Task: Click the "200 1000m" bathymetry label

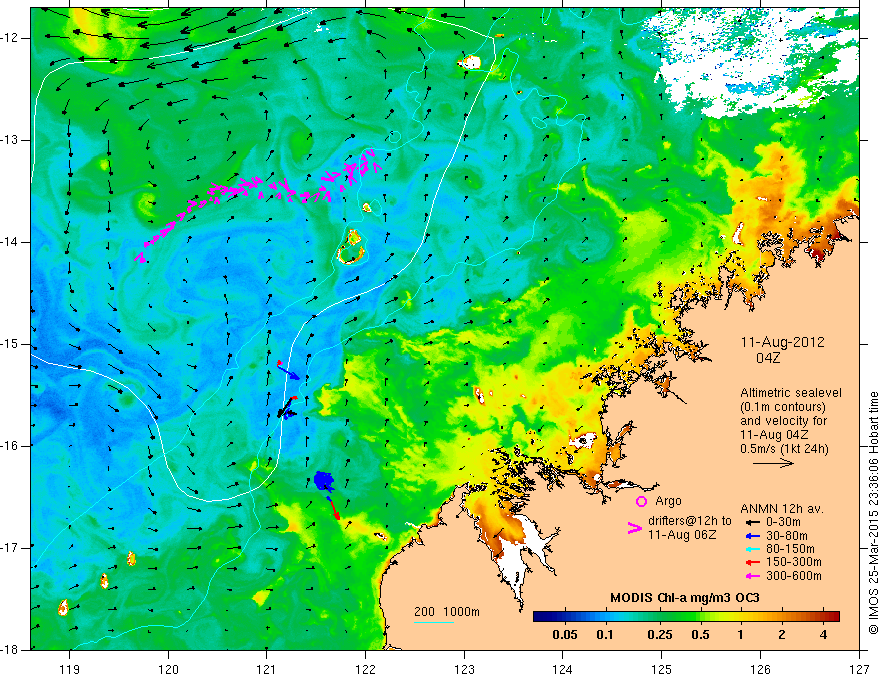Action: (x=447, y=612)
